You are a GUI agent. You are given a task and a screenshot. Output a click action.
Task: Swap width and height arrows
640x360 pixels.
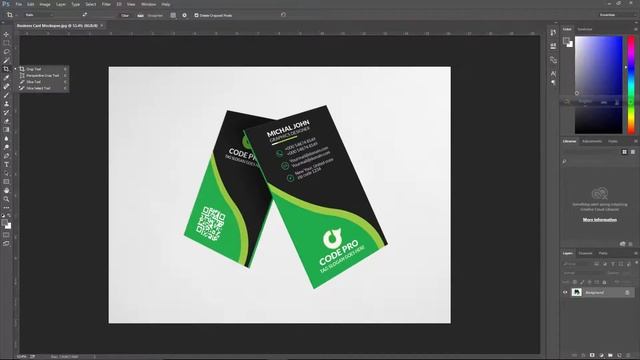[x=84, y=15]
